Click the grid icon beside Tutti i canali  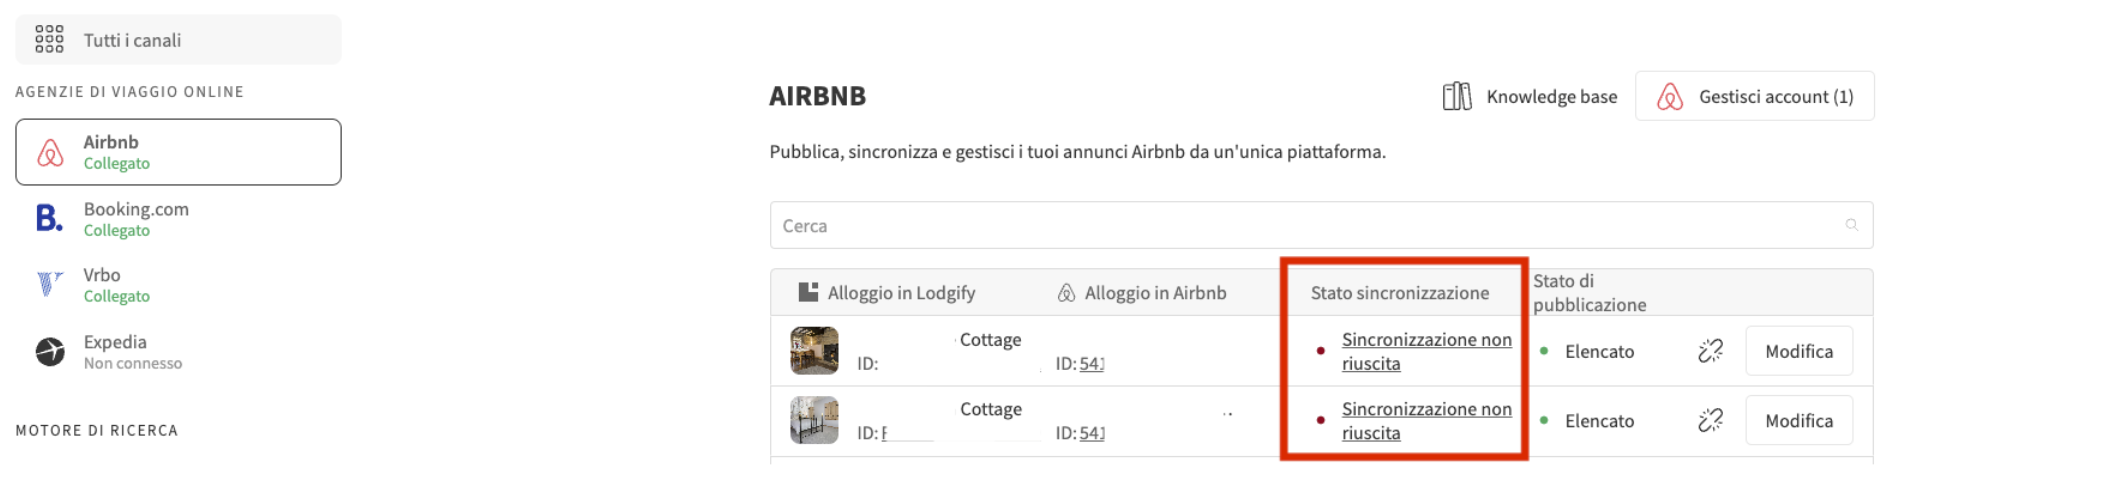49,40
